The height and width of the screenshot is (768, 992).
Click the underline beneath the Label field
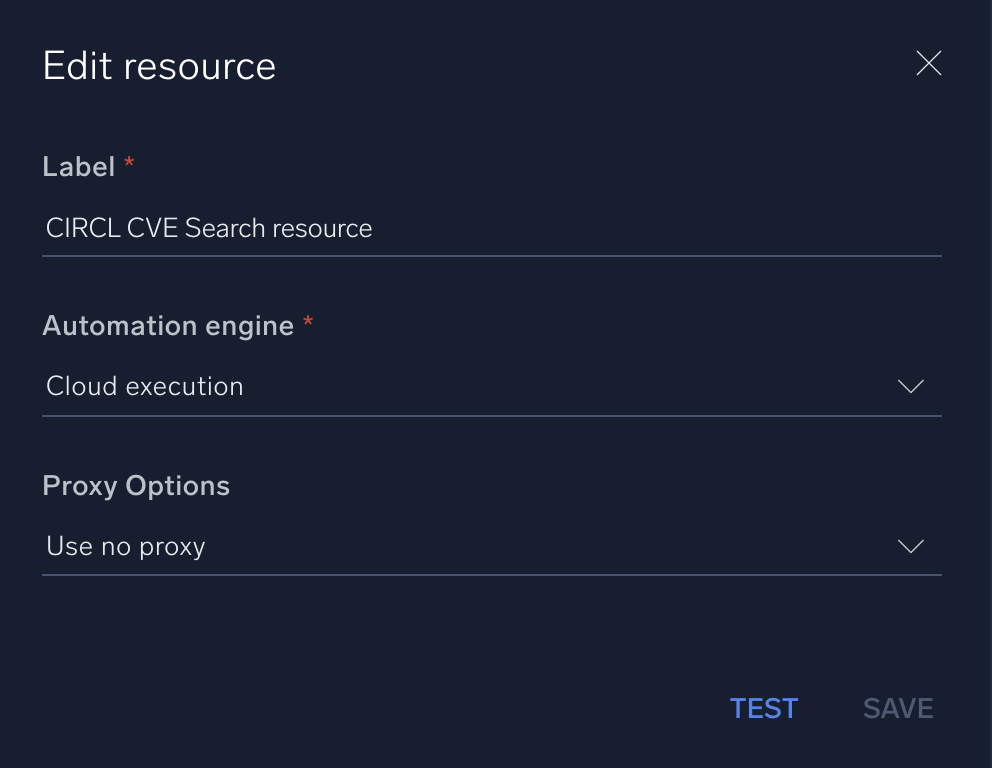(x=492, y=255)
